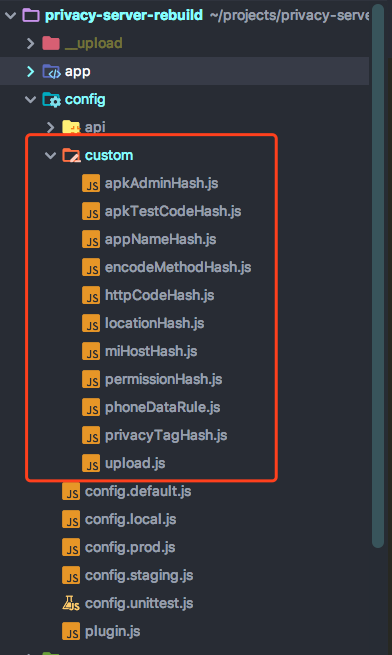Click the JS icon beside apkAdminHash.js
The height and width of the screenshot is (655, 392).
coord(91,183)
